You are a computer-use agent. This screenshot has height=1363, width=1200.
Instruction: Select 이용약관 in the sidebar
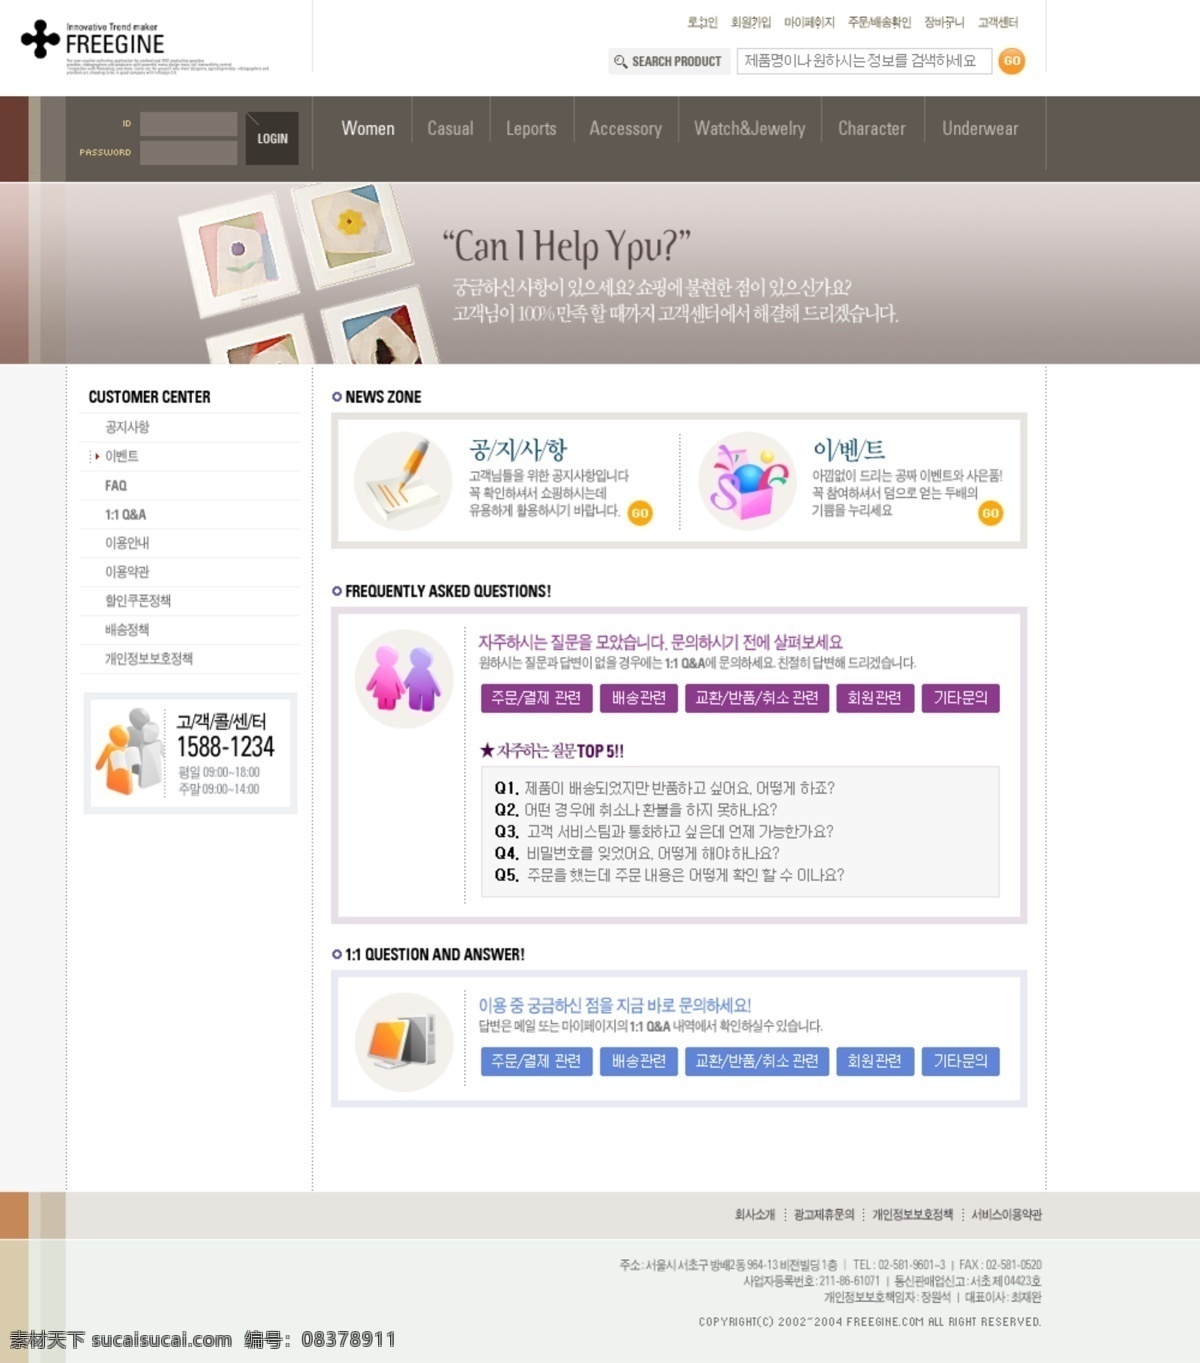coord(127,572)
